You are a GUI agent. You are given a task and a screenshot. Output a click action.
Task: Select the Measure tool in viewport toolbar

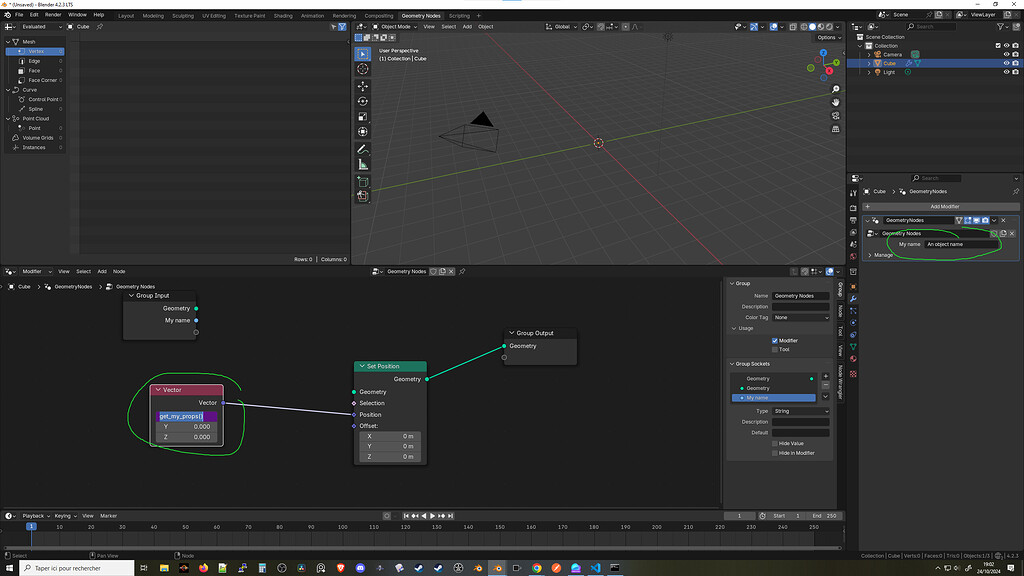[x=362, y=165]
